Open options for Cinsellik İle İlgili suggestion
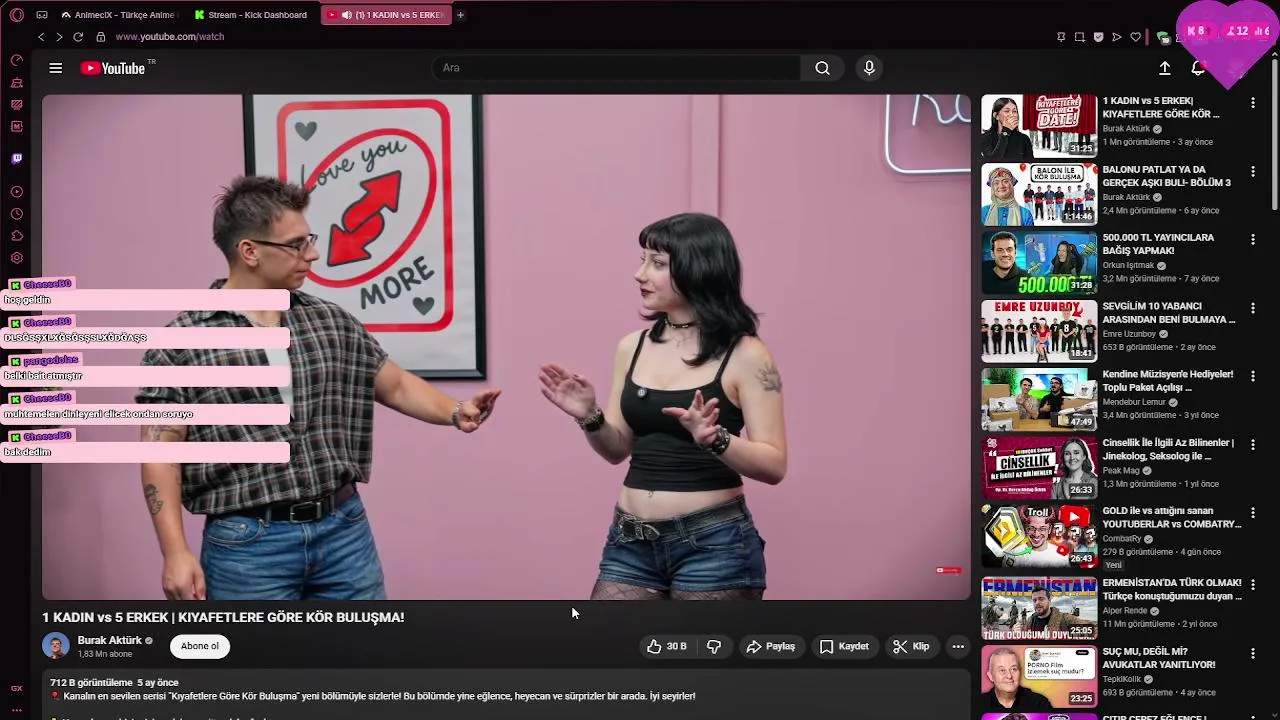This screenshot has width=1280, height=720. [1253, 445]
